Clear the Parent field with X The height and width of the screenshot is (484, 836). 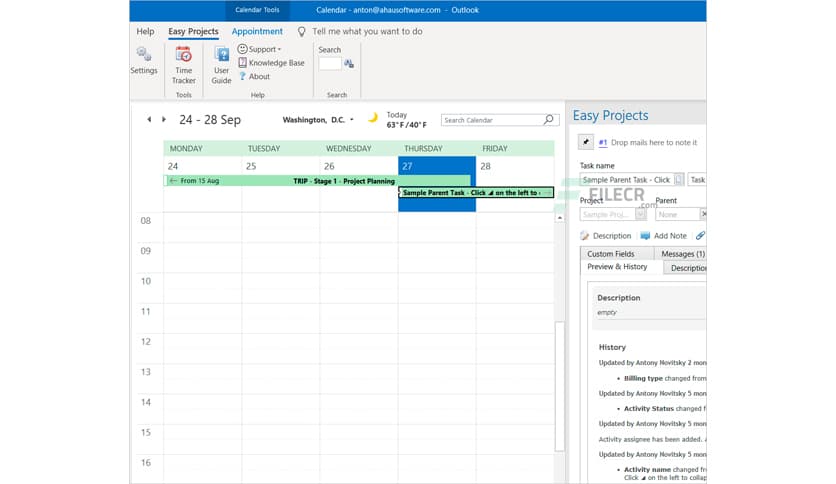point(703,214)
